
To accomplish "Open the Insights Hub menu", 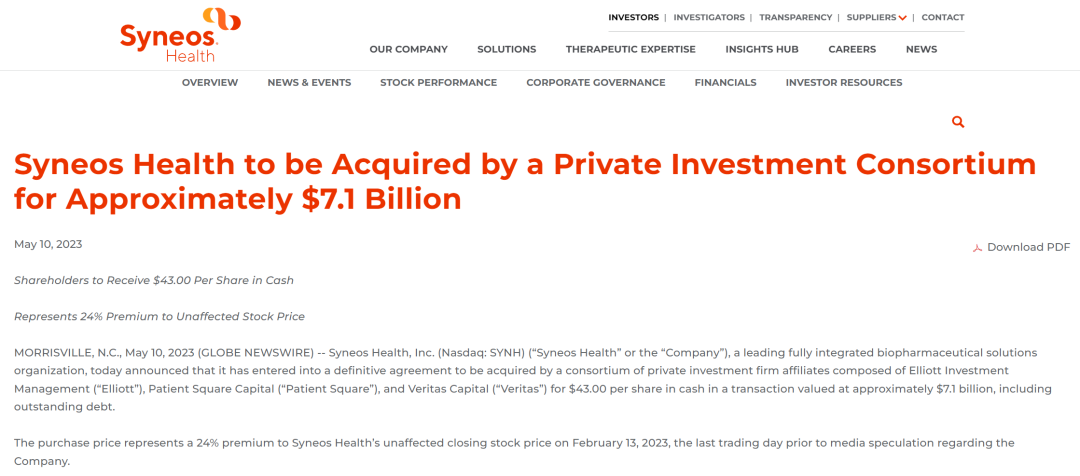I will [762, 49].
